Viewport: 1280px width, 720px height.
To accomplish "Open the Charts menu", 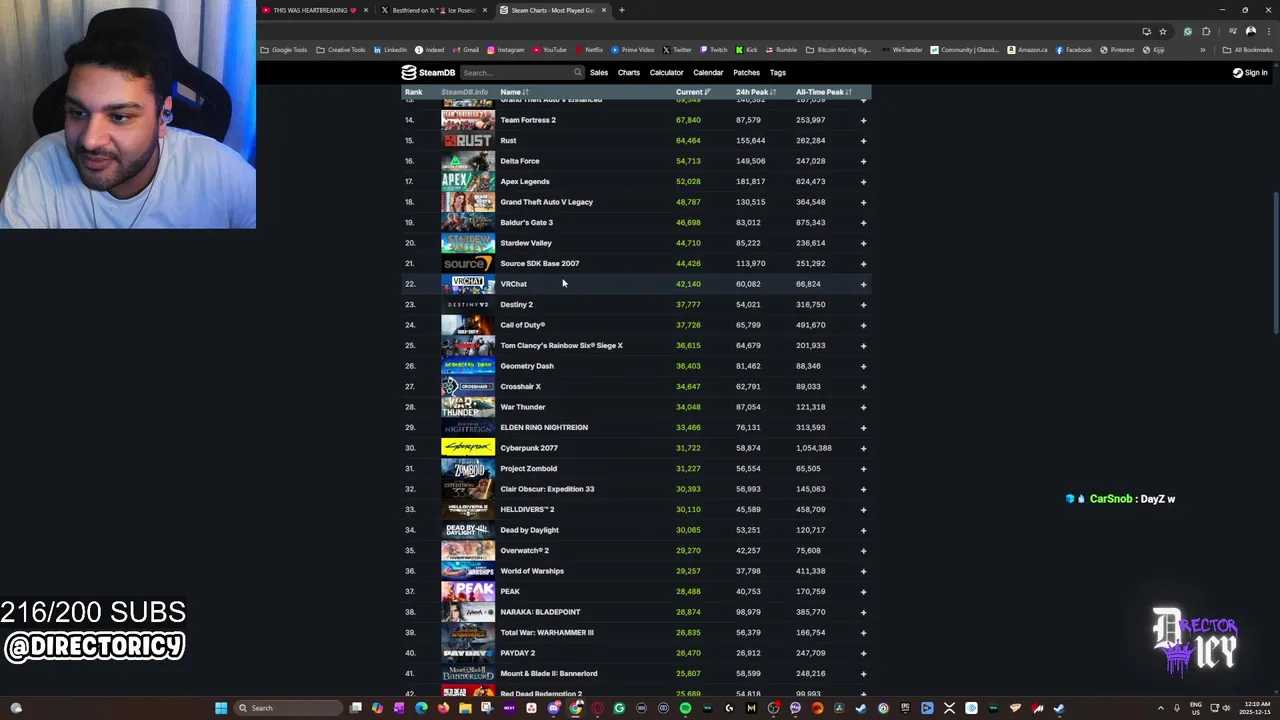I will (x=628, y=72).
